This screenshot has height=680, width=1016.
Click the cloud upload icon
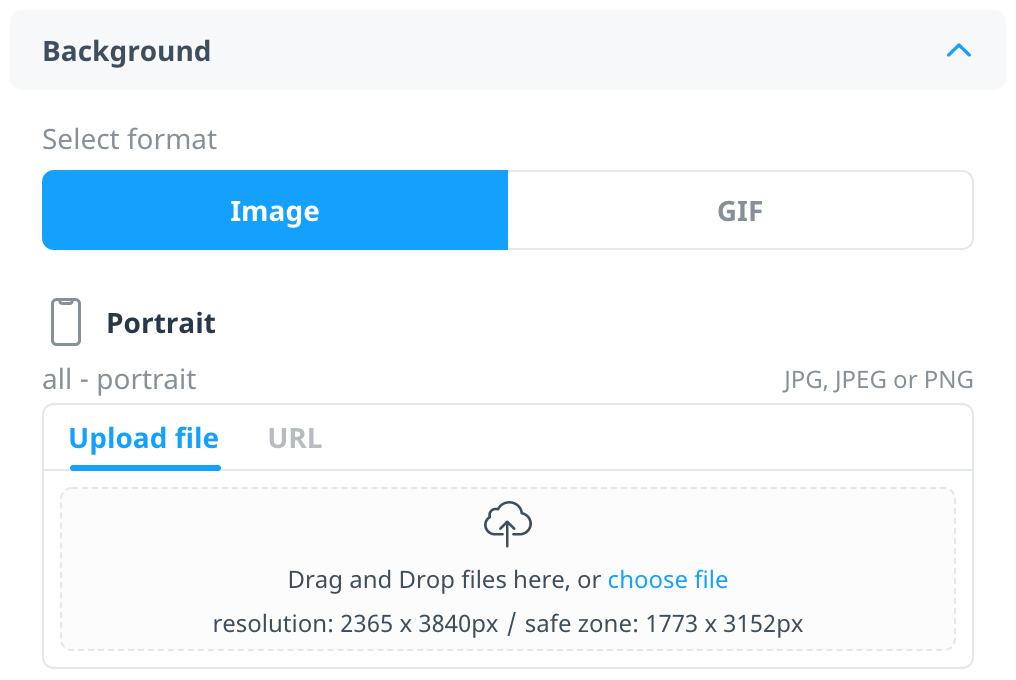point(508,524)
